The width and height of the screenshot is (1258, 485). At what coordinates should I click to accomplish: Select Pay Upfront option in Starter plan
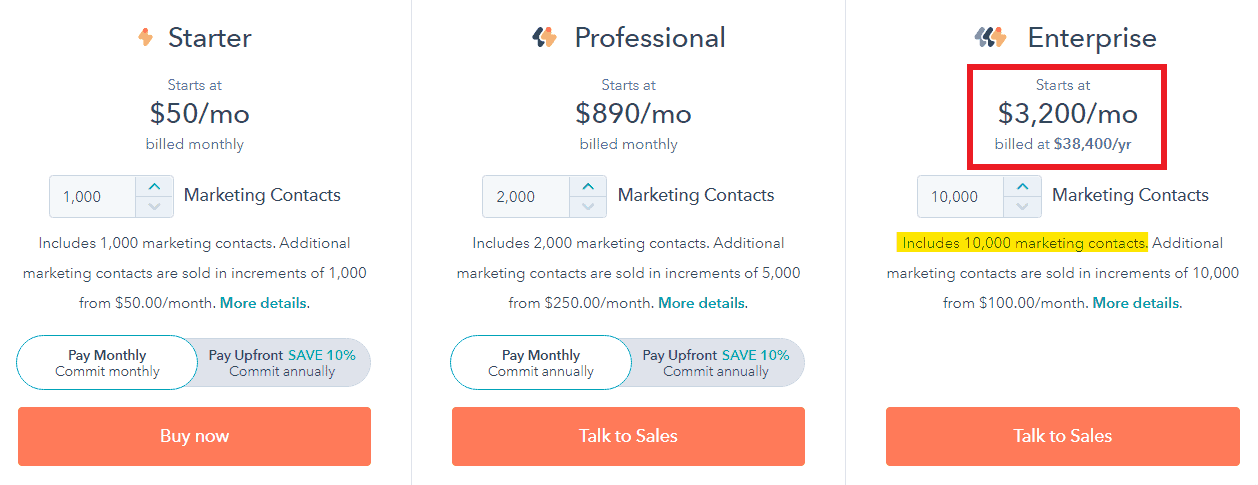[284, 362]
